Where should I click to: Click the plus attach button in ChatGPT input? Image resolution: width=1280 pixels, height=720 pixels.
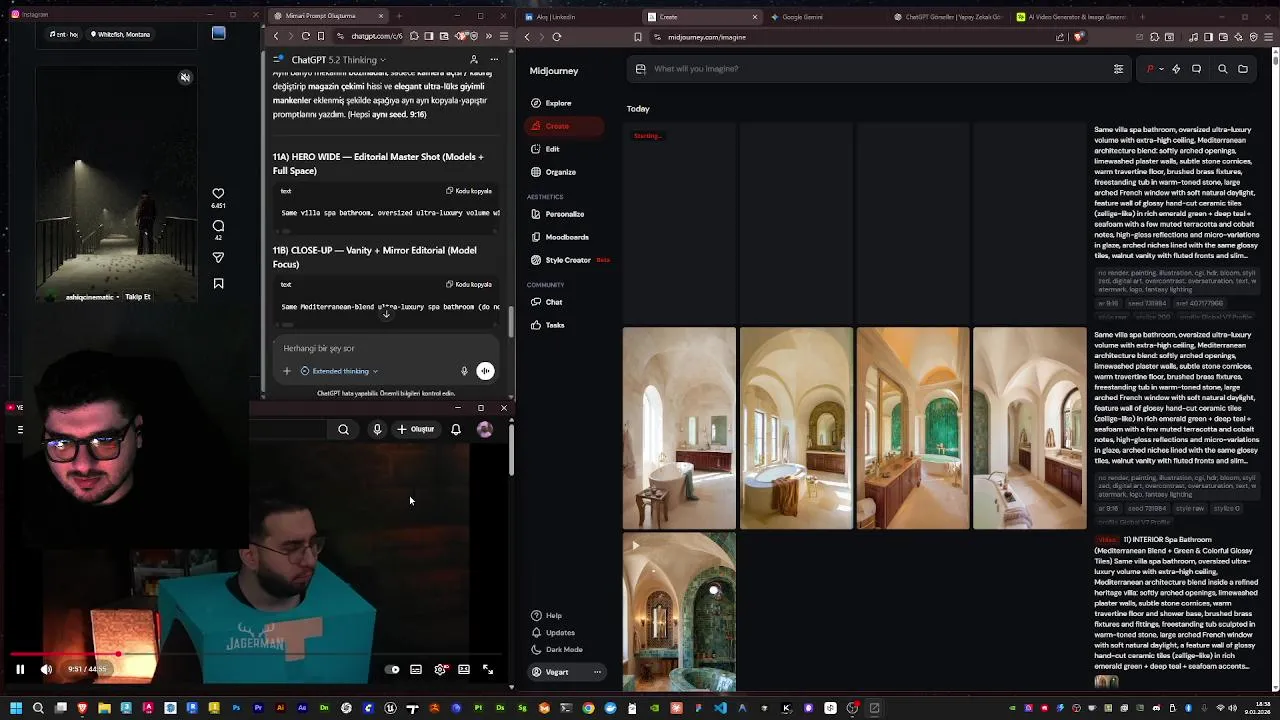click(286, 371)
